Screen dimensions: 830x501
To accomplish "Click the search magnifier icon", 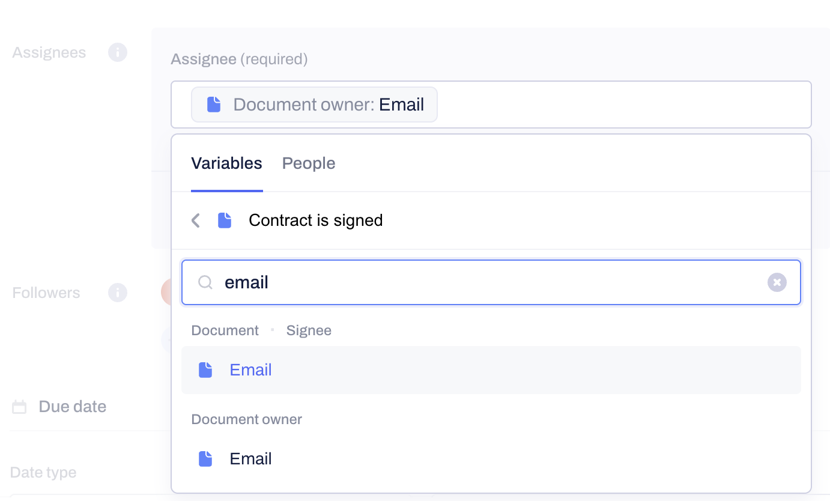I will point(205,282).
